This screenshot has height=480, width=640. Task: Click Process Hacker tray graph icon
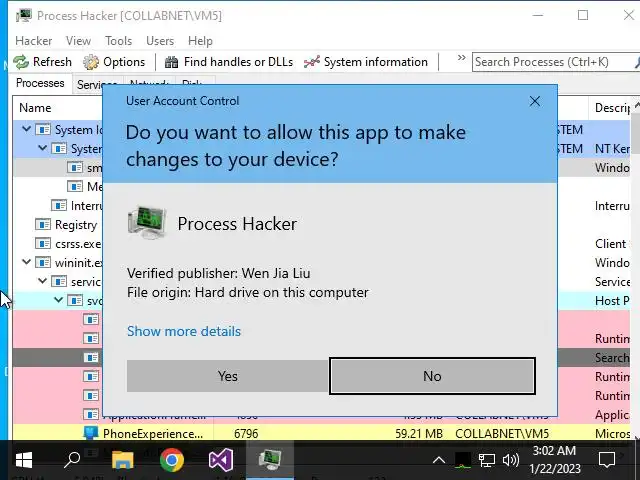[x=462, y=460]
